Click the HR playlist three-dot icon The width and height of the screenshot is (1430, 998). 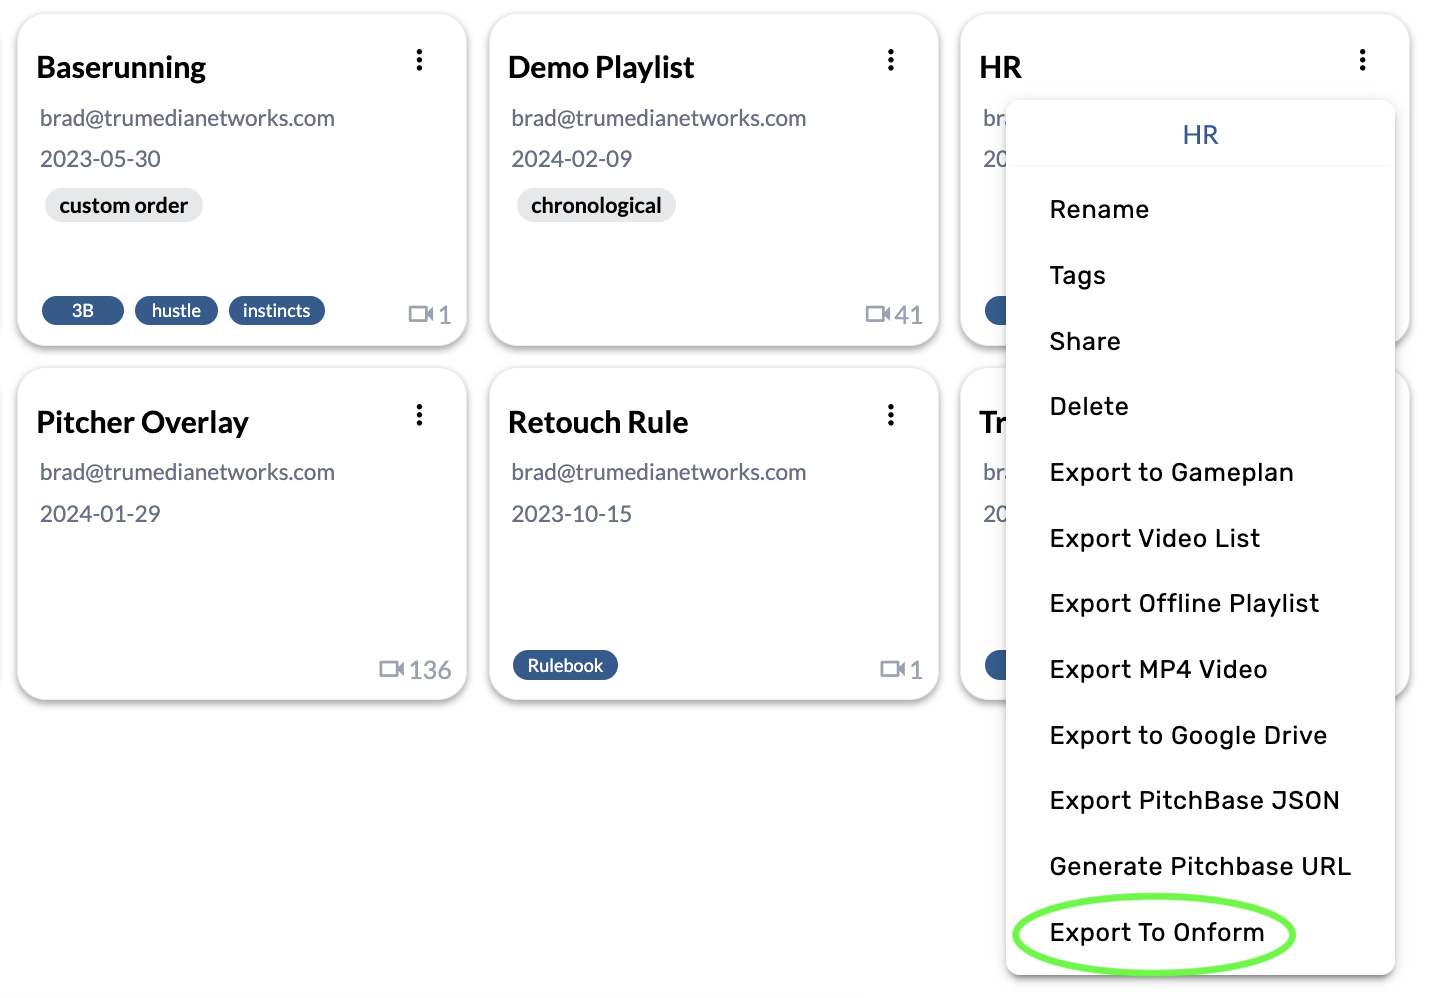click(x=1362, y=60)
